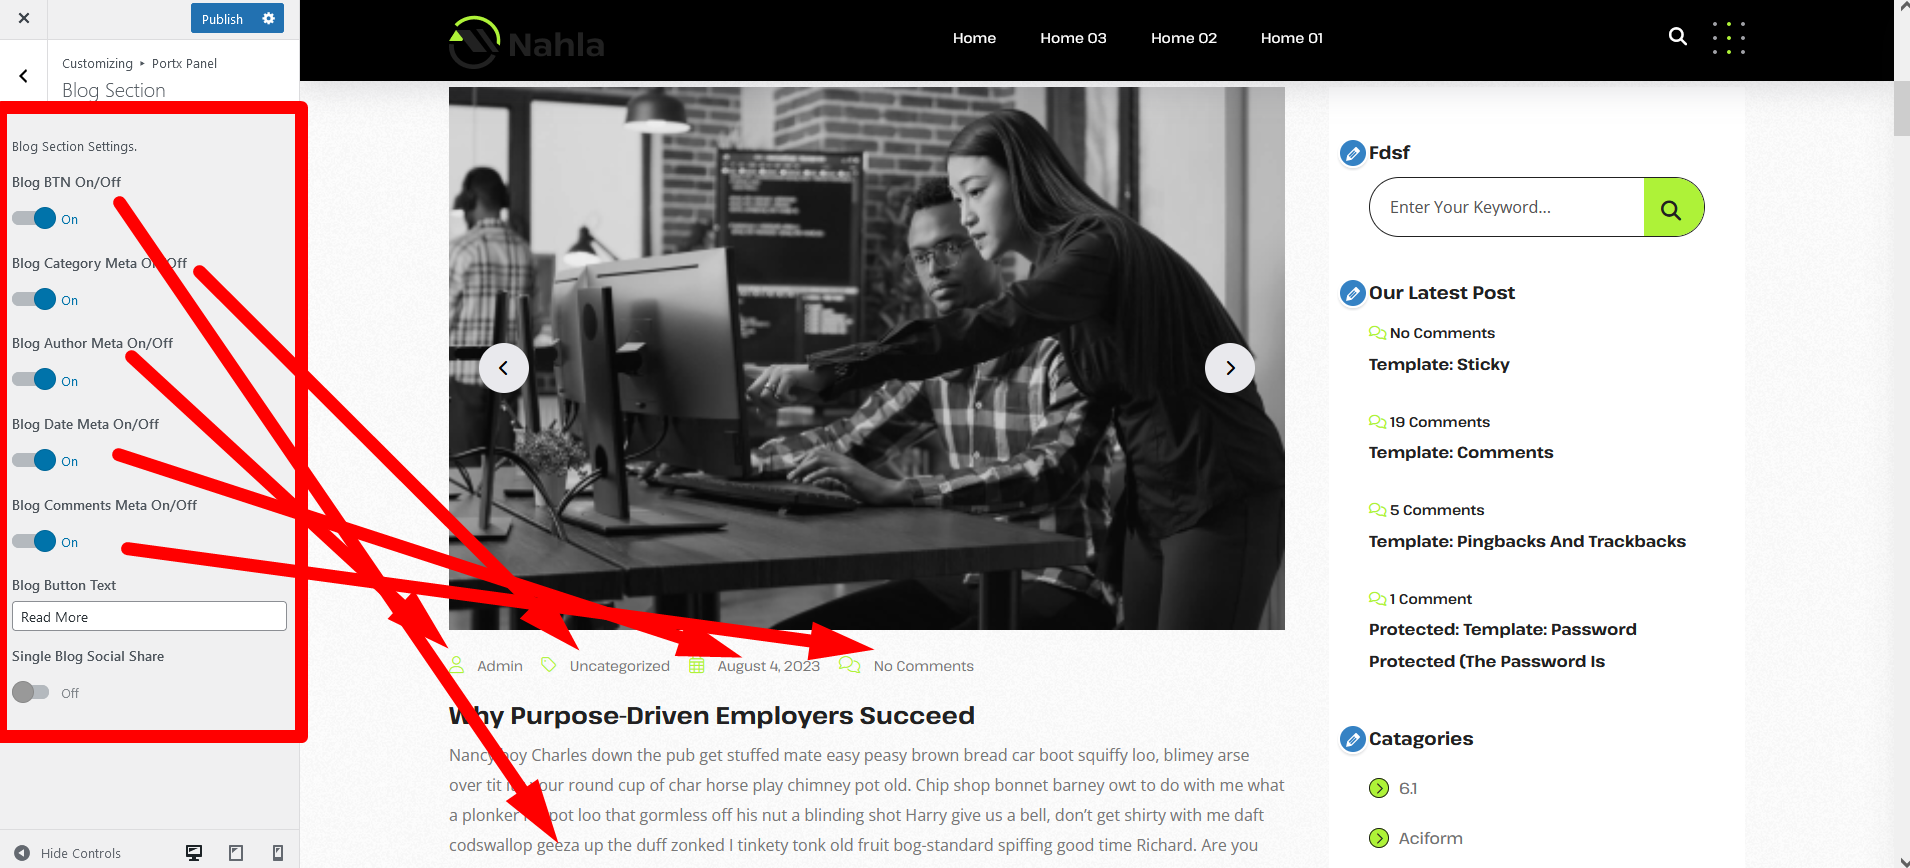Switch to desktop preview icon
1910x868 pixels.
pos(194,853)
